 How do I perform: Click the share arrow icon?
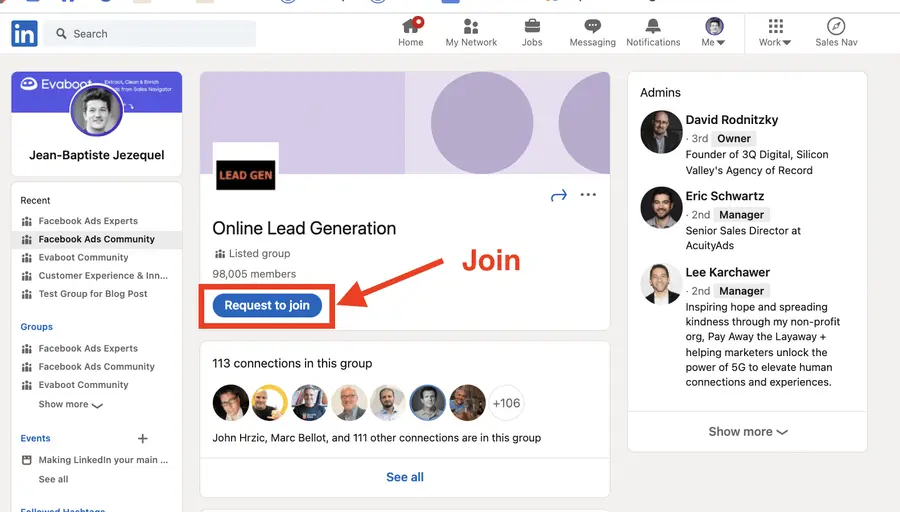point(558,196)
